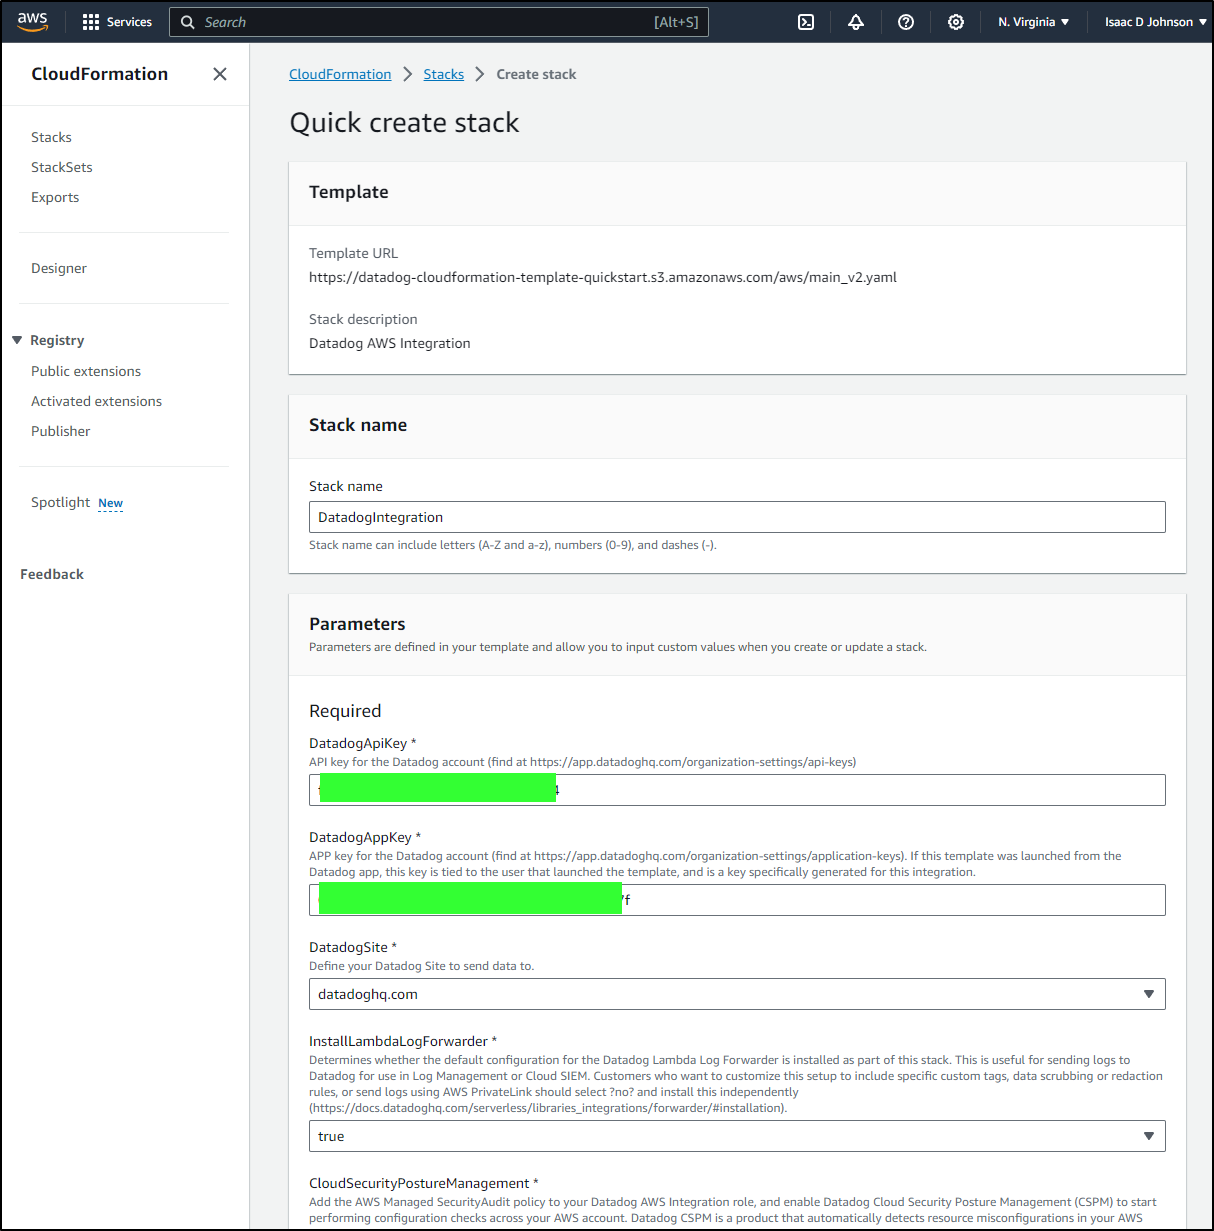Close the CloudFormation side navigation
This screenshot has height=1231, width=1214.
coord(220,74)
